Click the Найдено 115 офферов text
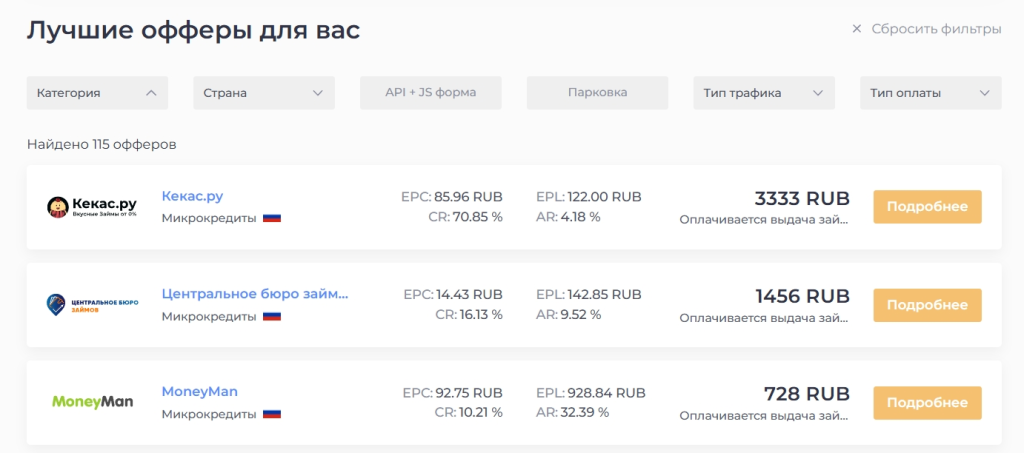The image size is (1024, 453). 101,145
